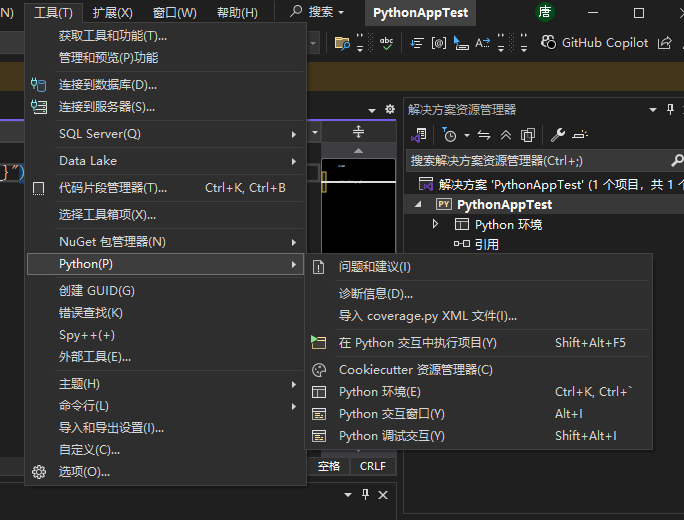Expand the NuGet 包管理器(N) submenu
The width and height of the screenshot is (684, 520).
[x=294, y=242]
